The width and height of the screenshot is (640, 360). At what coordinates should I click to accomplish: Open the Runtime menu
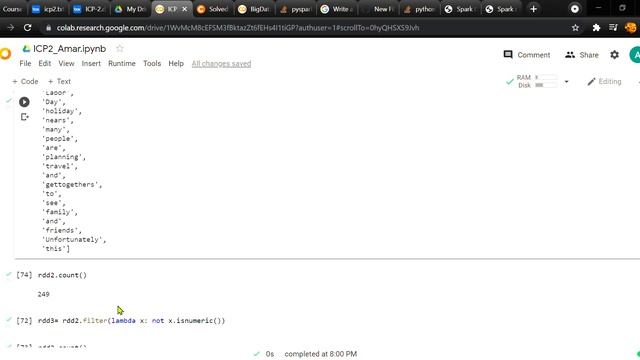[122, 63]
